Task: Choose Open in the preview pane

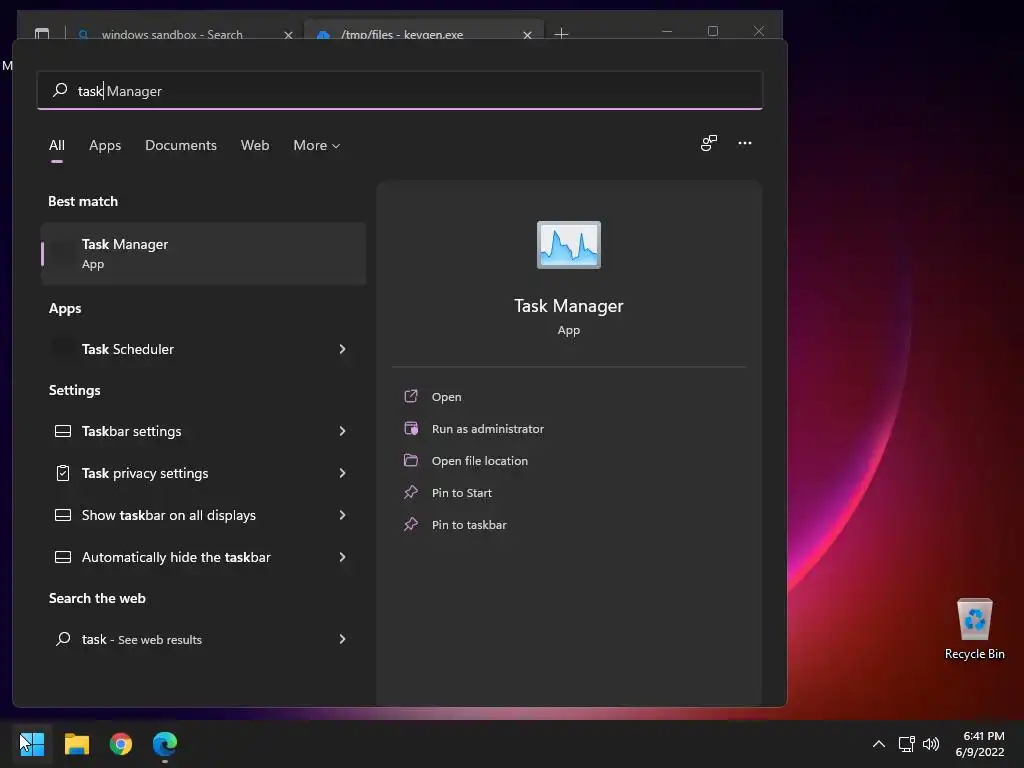Action: [x=447, y=396]
